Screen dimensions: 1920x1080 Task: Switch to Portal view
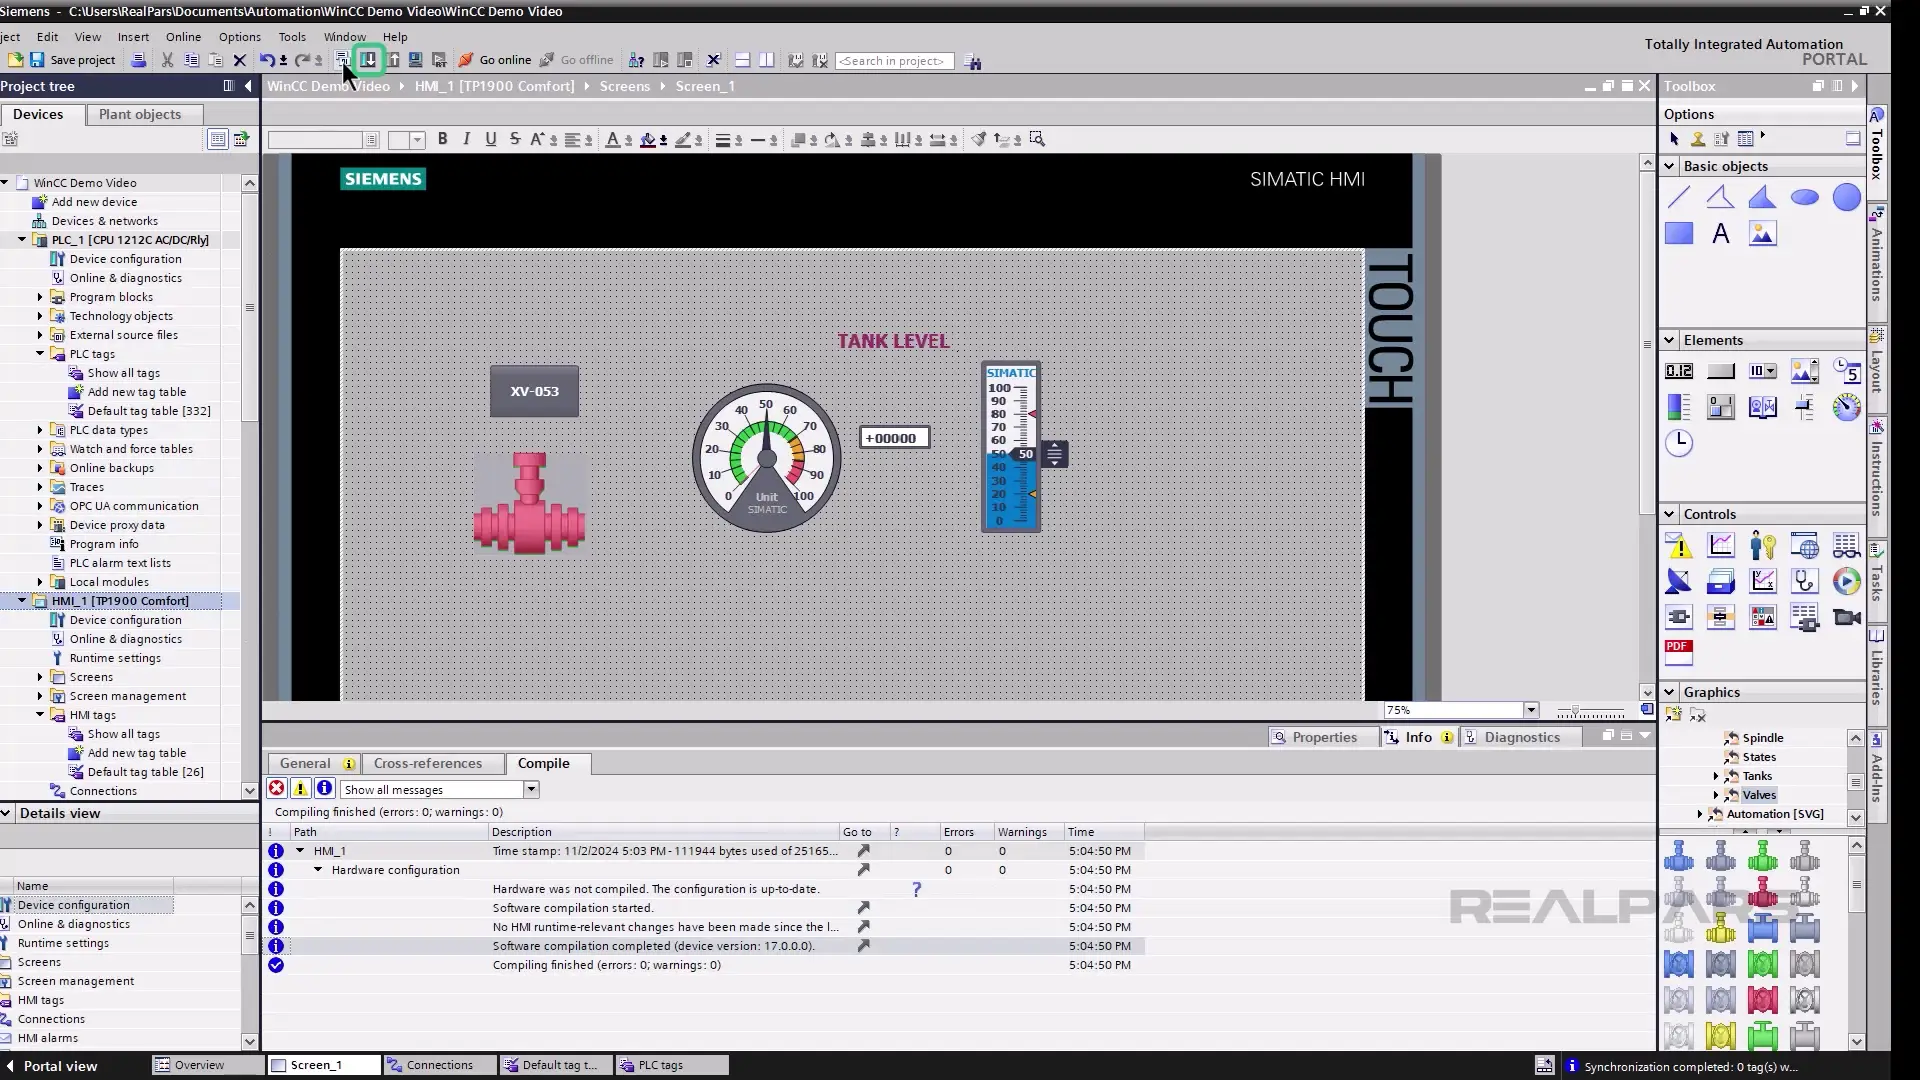(52, 1066)
